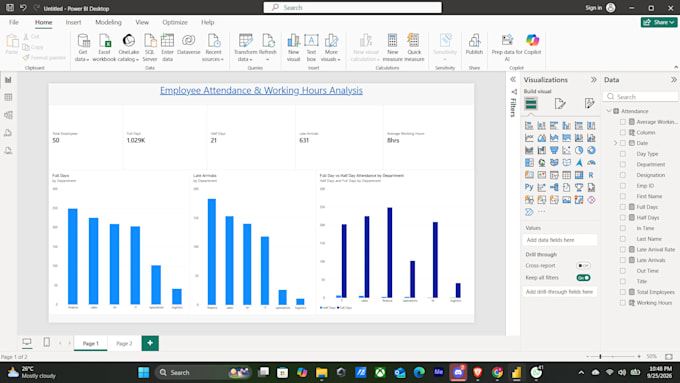Toggle the Cross-report switch
The image size is (680, 383).
click(x=583, y=265)
